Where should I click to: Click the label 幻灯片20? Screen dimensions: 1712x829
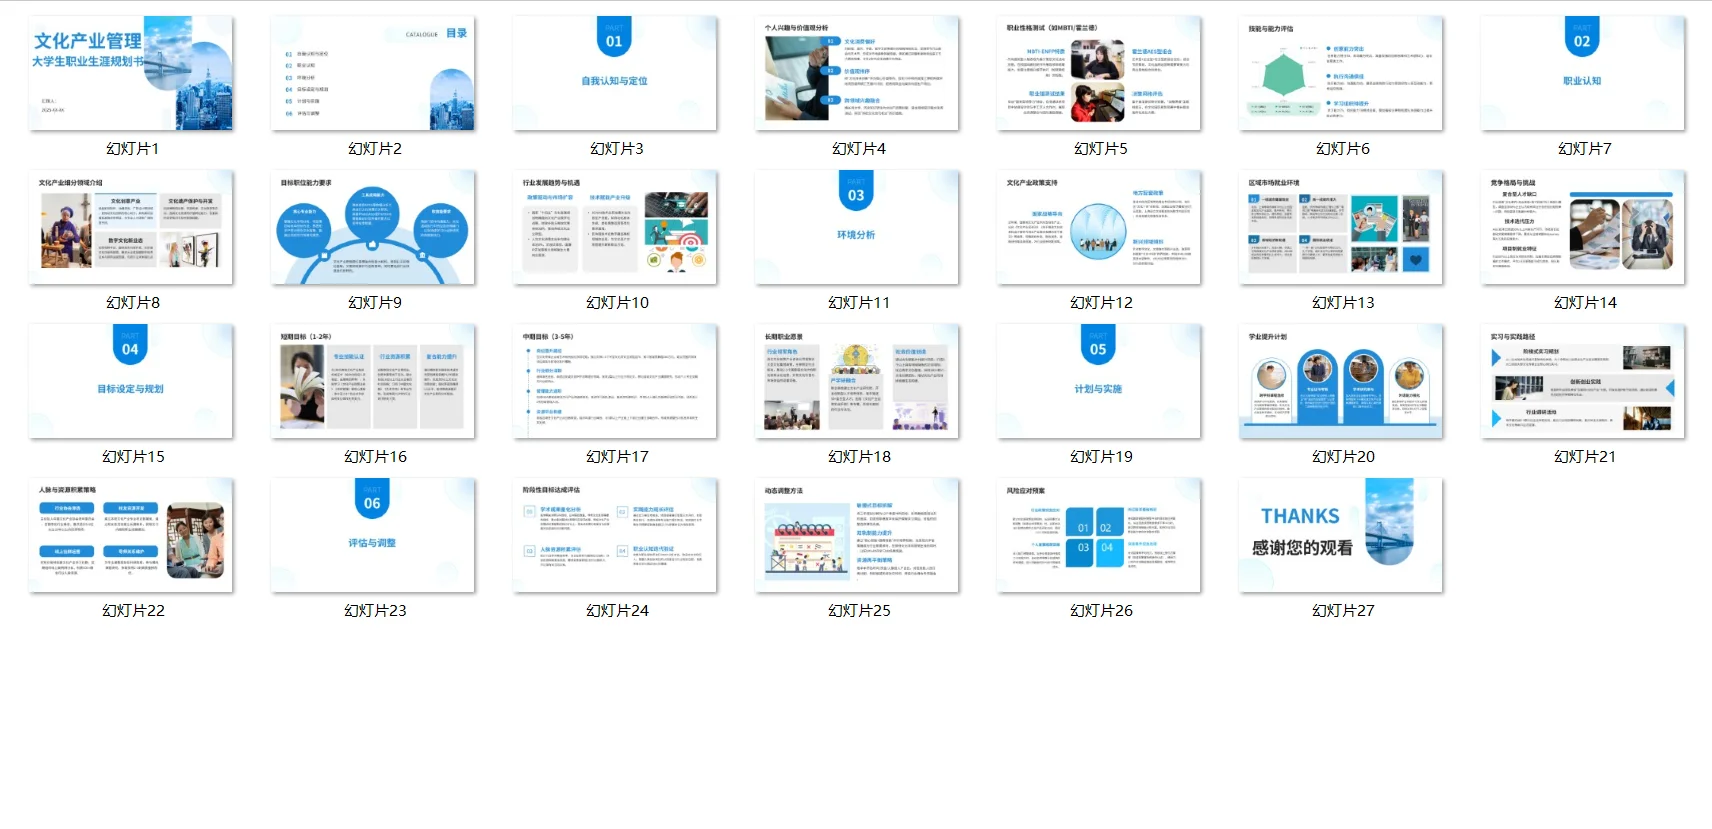(x=1343, y=457)
